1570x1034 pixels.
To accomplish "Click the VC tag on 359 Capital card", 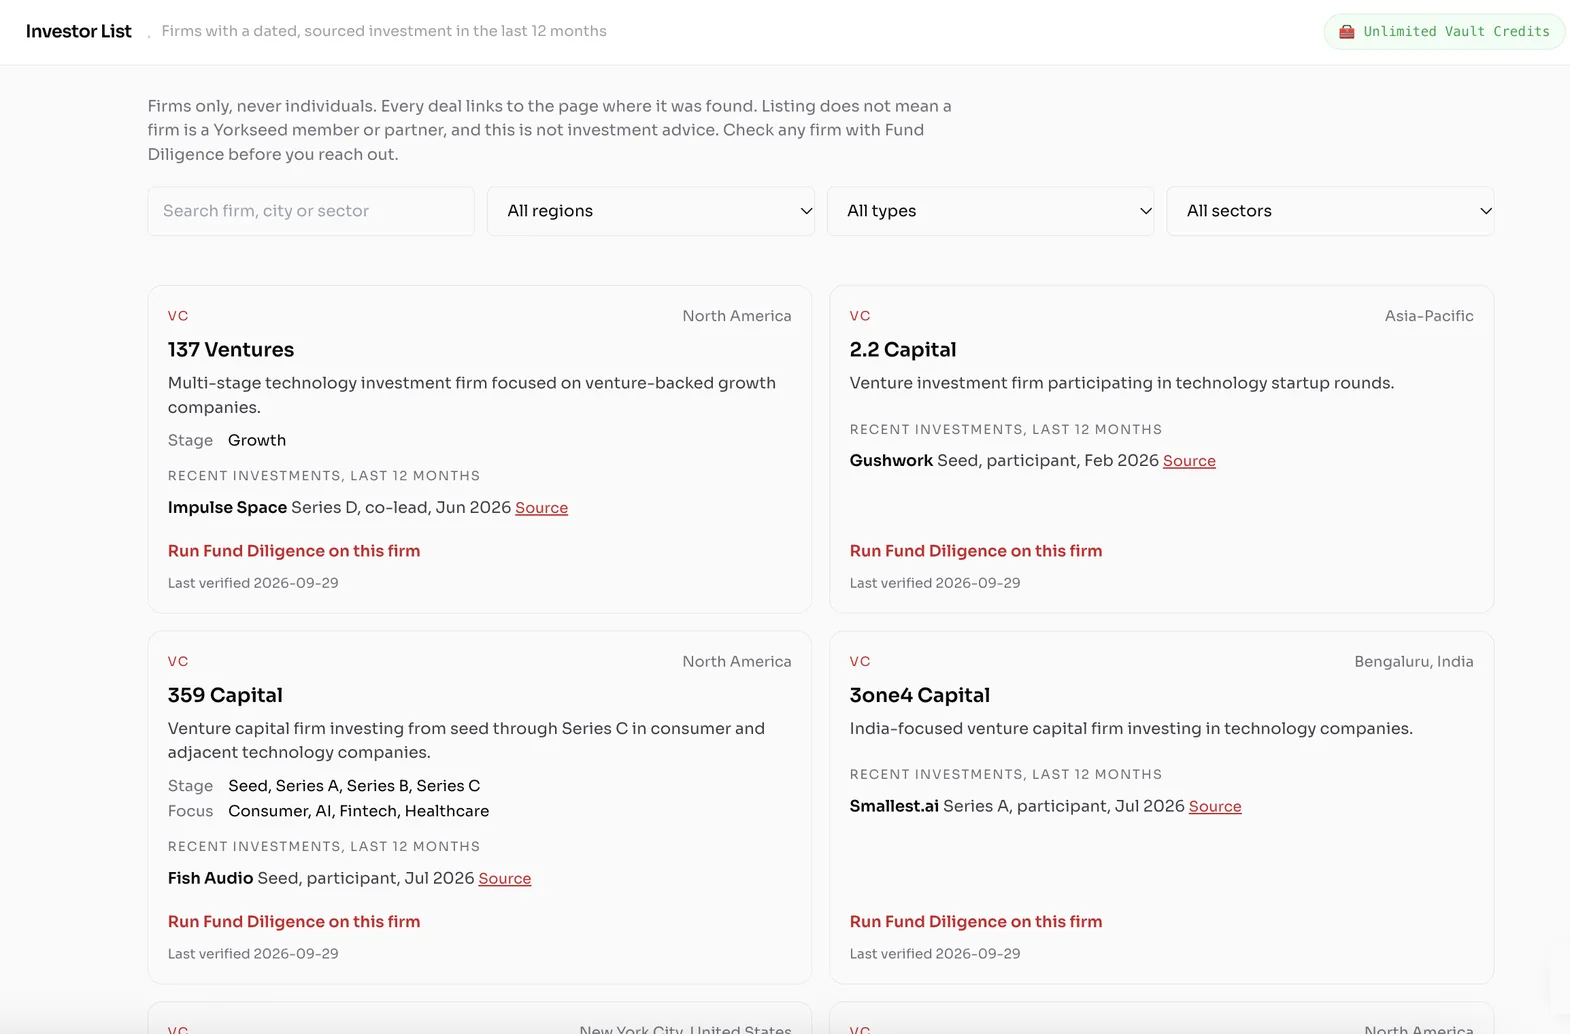I will (178, 662).
